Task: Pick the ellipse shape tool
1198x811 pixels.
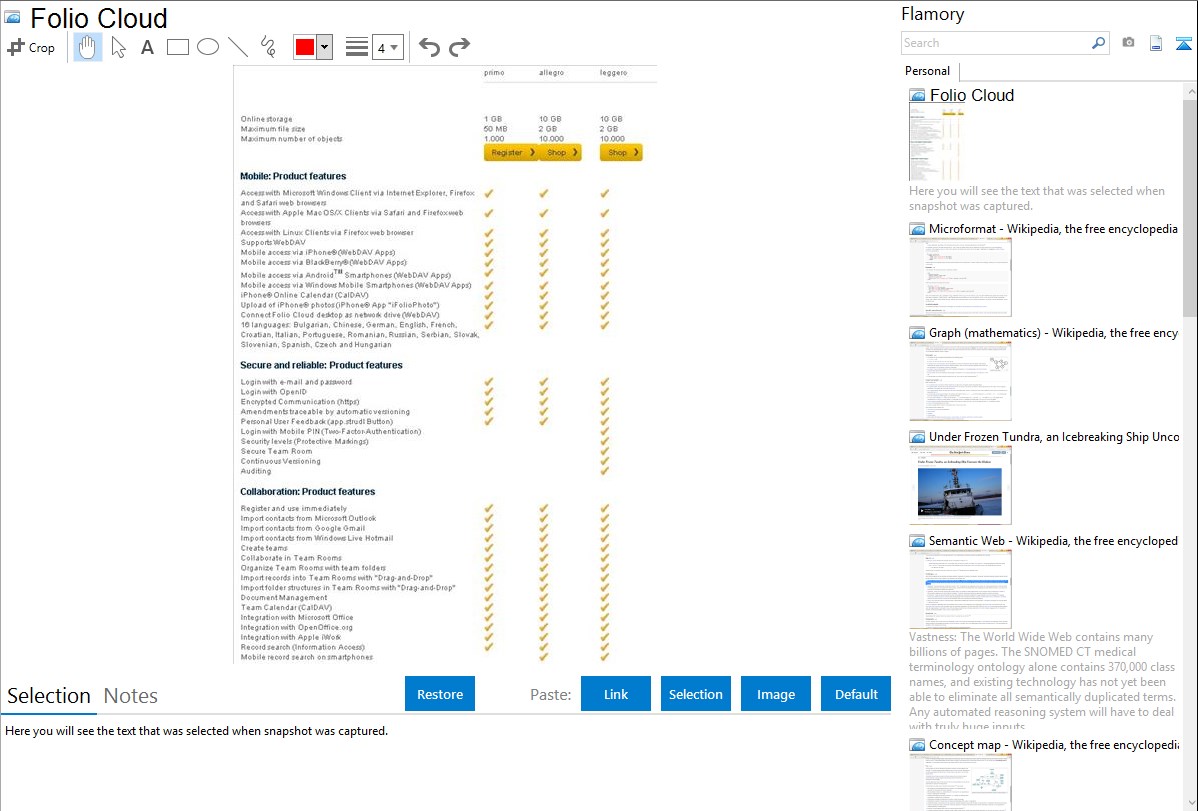Action: click(208, 47)
